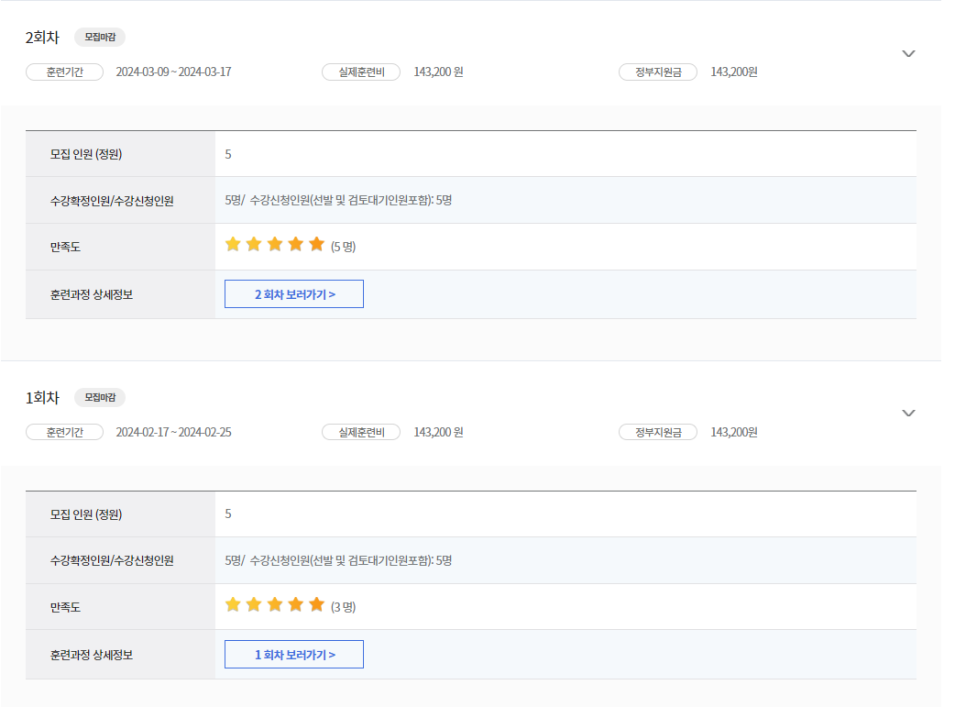Click the fifth satisfaction star for 2회차

[x=317, y=244]
